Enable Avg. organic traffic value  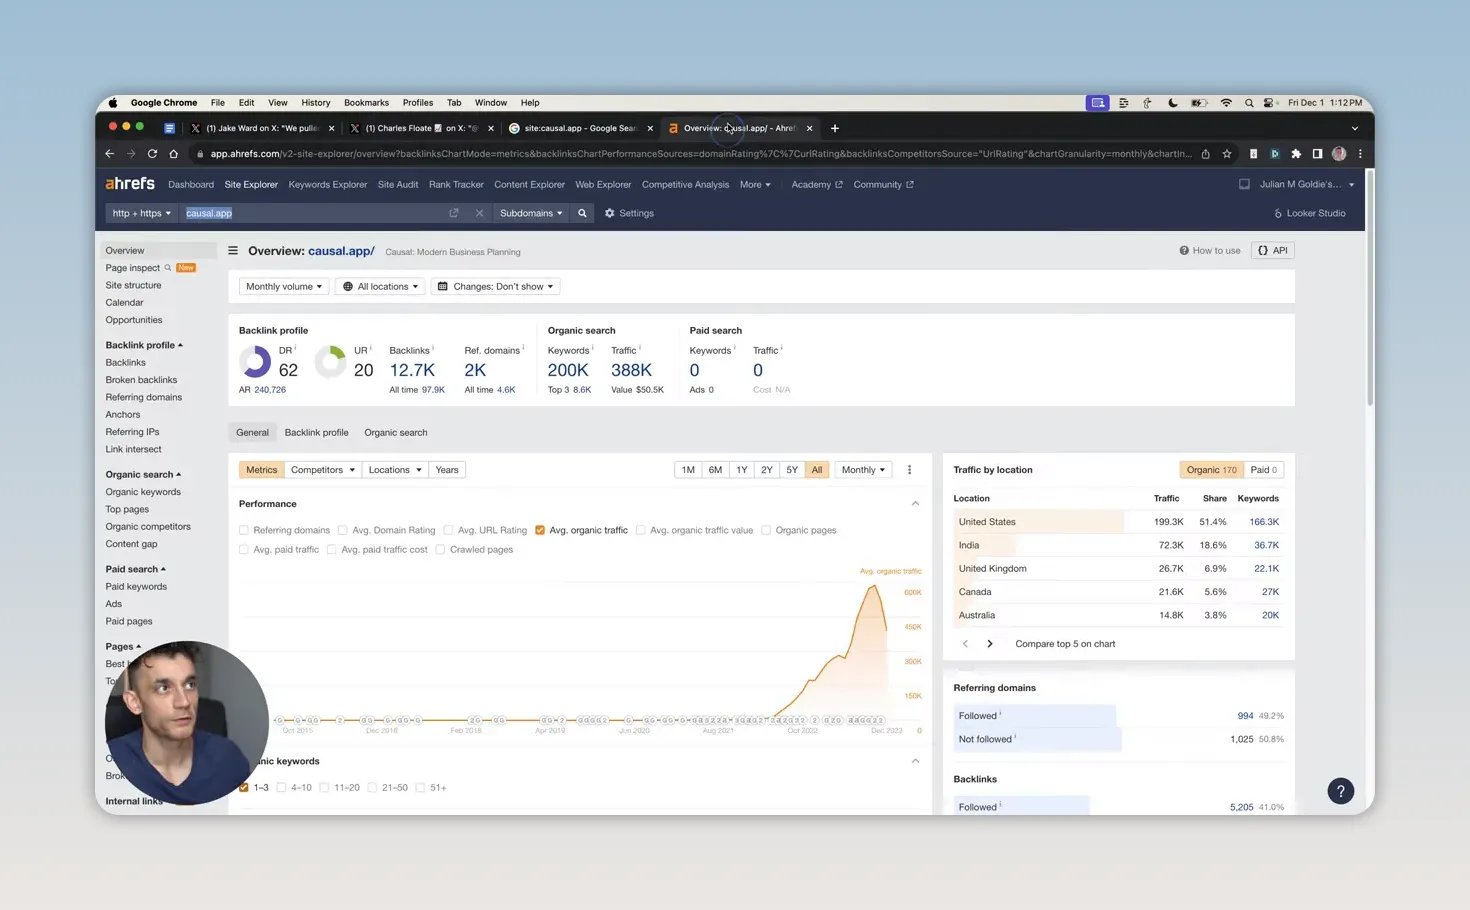point(641,530)
